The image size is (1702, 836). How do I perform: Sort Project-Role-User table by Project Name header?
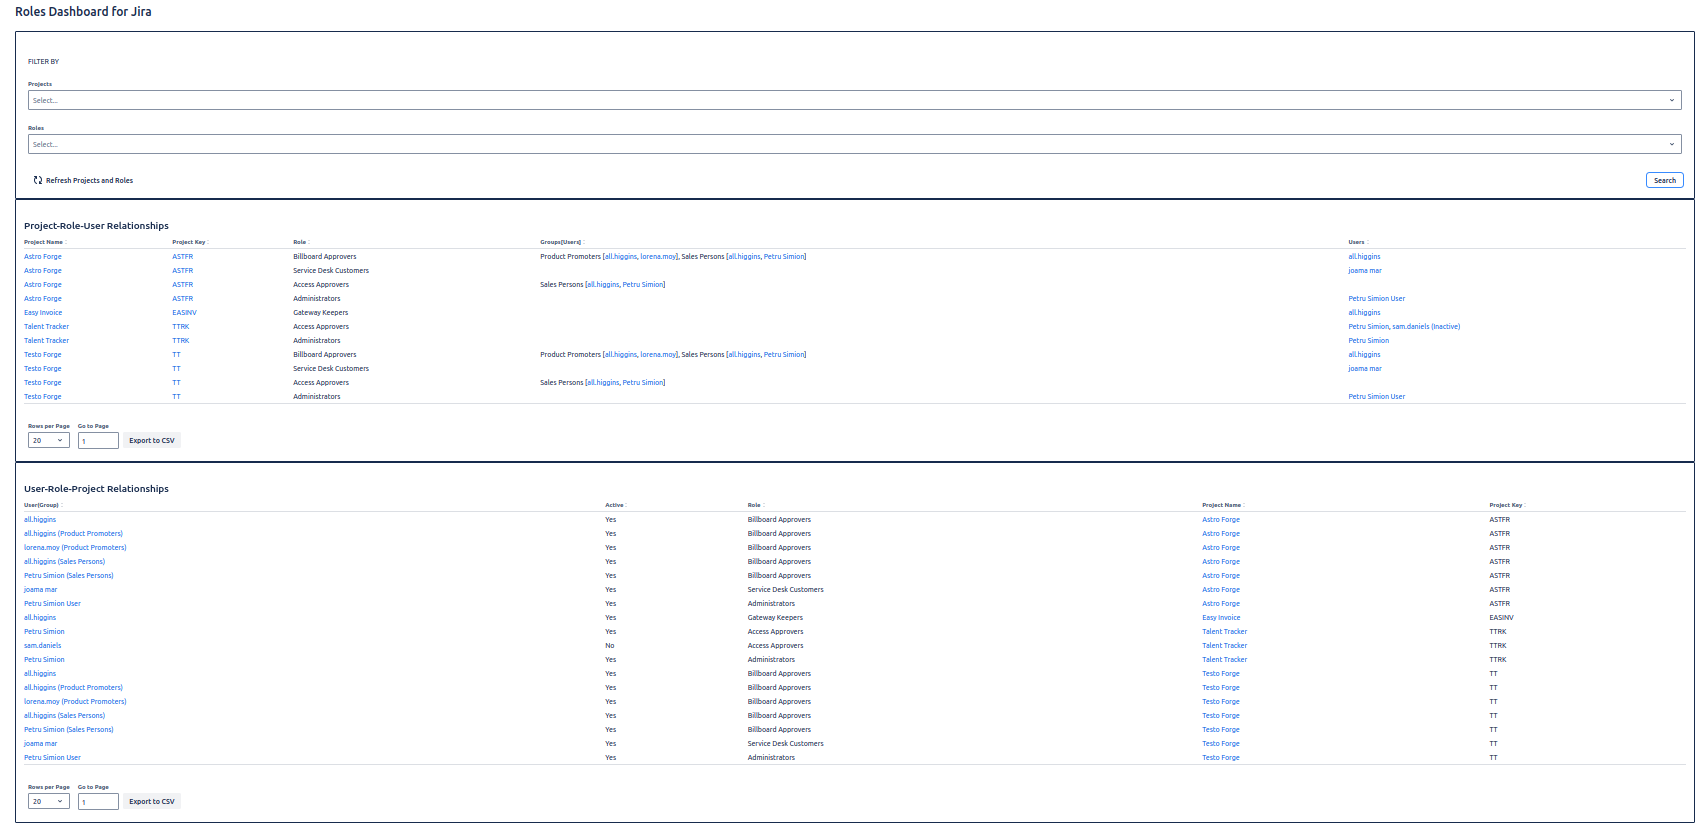click(43, 242)
